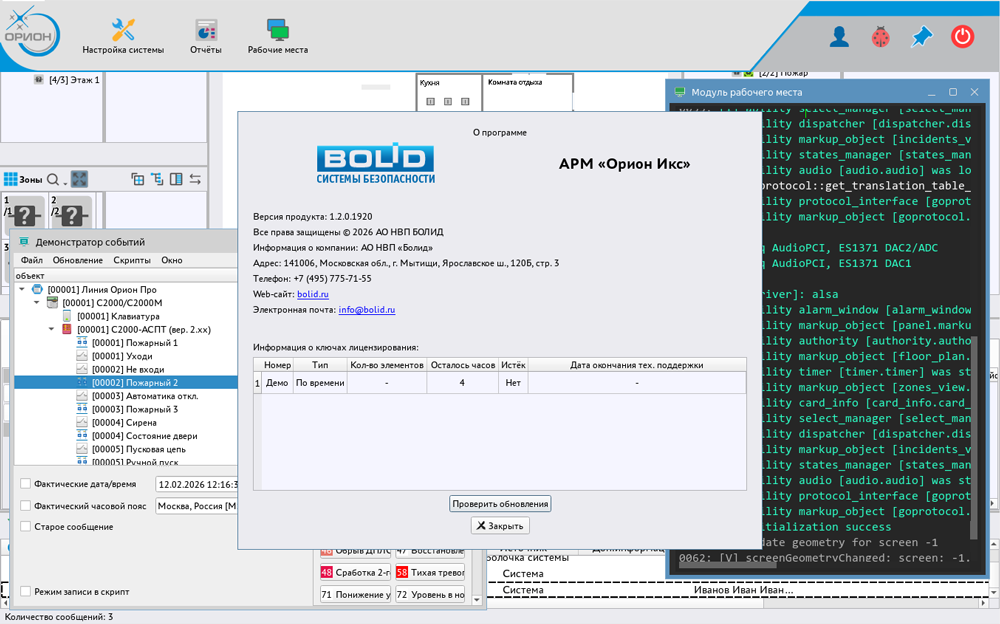Open Рабочие места workstations
This screenshot has height=624, width=1000.
(278, 36)
